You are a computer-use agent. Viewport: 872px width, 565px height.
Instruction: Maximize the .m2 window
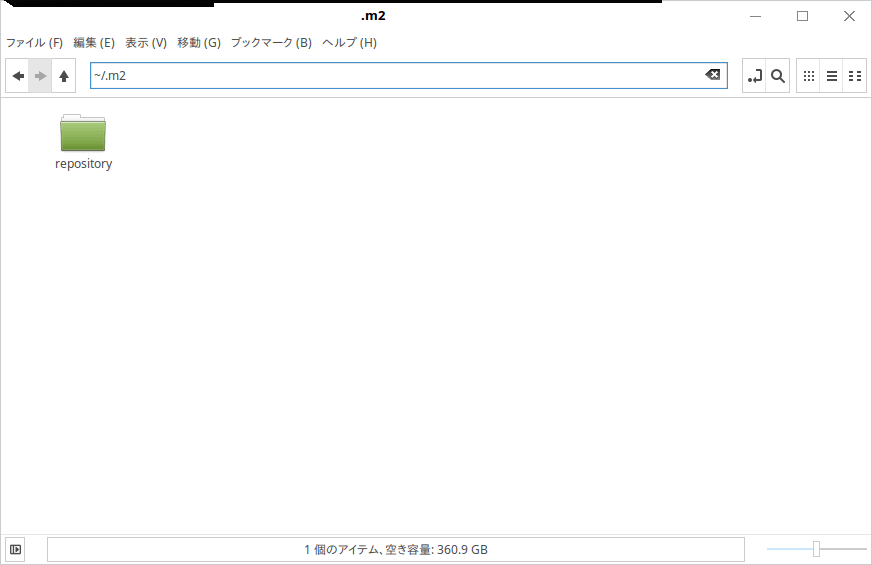click(x=802, y=16)
